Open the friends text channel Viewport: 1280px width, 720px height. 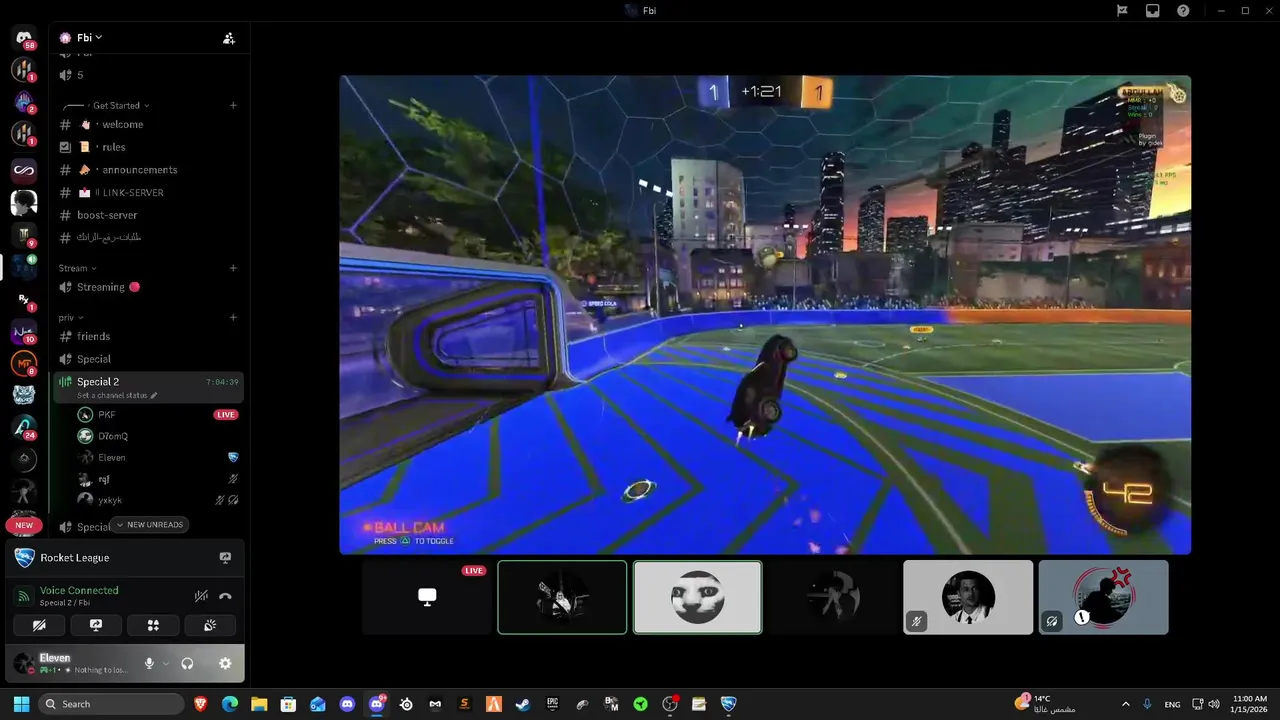(x=148, y=336)
